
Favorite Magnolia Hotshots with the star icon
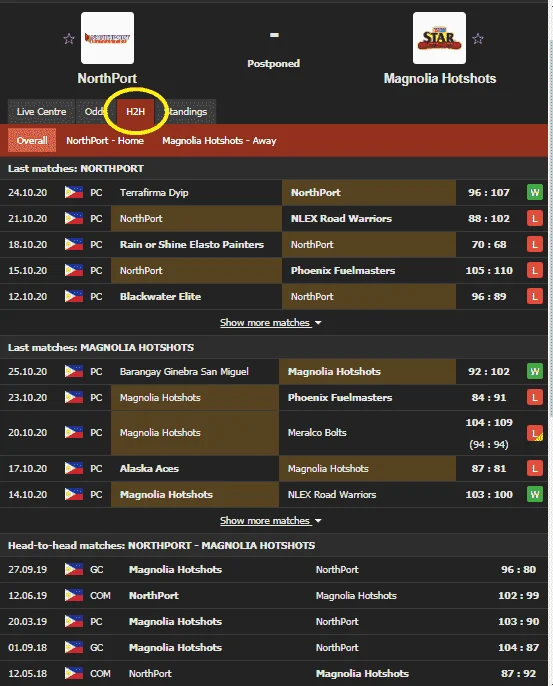(478, 39)
